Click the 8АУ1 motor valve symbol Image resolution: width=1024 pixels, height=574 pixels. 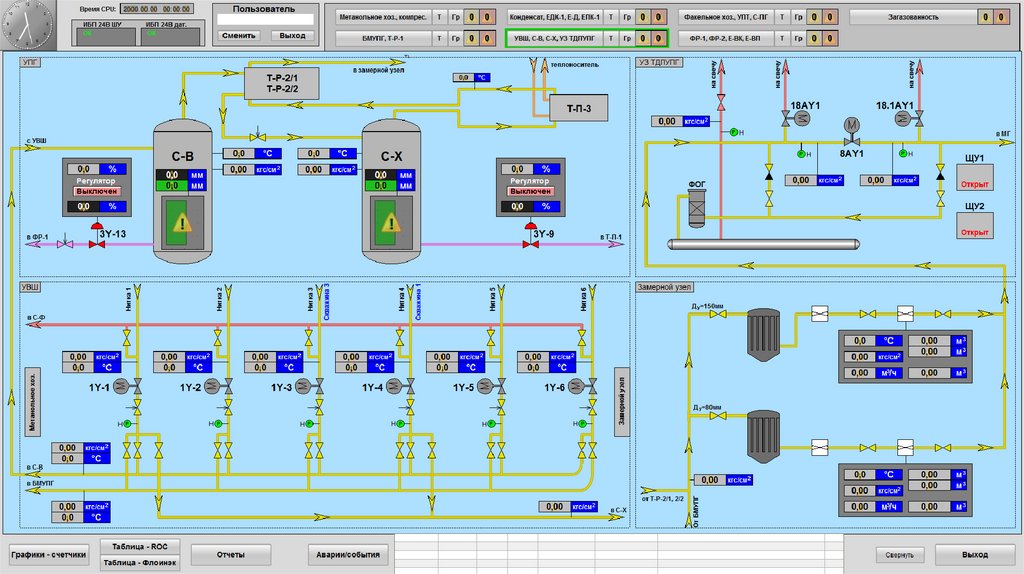tap(852, 127)
